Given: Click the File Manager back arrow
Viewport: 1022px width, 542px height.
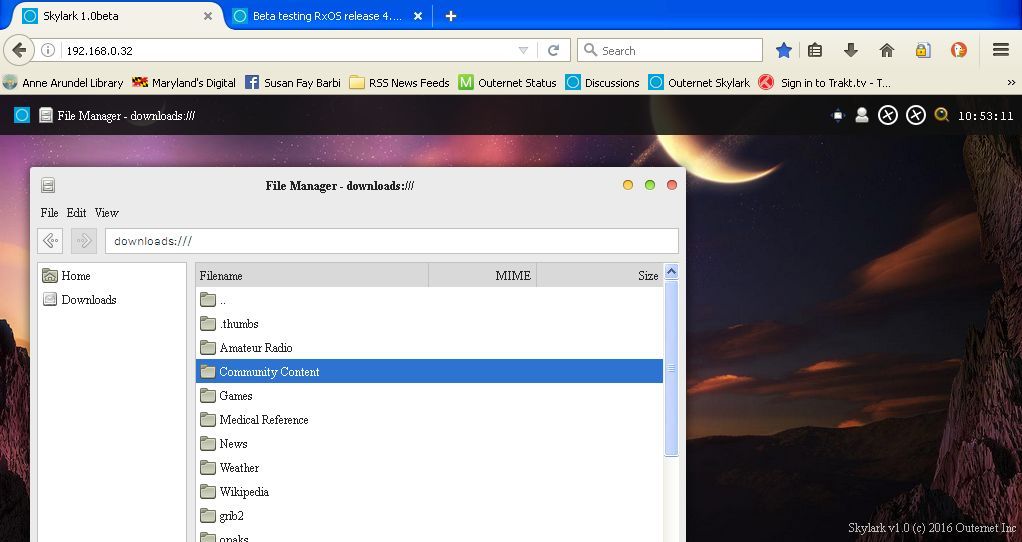Looking at the screenshot, I should tap(51, 241).
